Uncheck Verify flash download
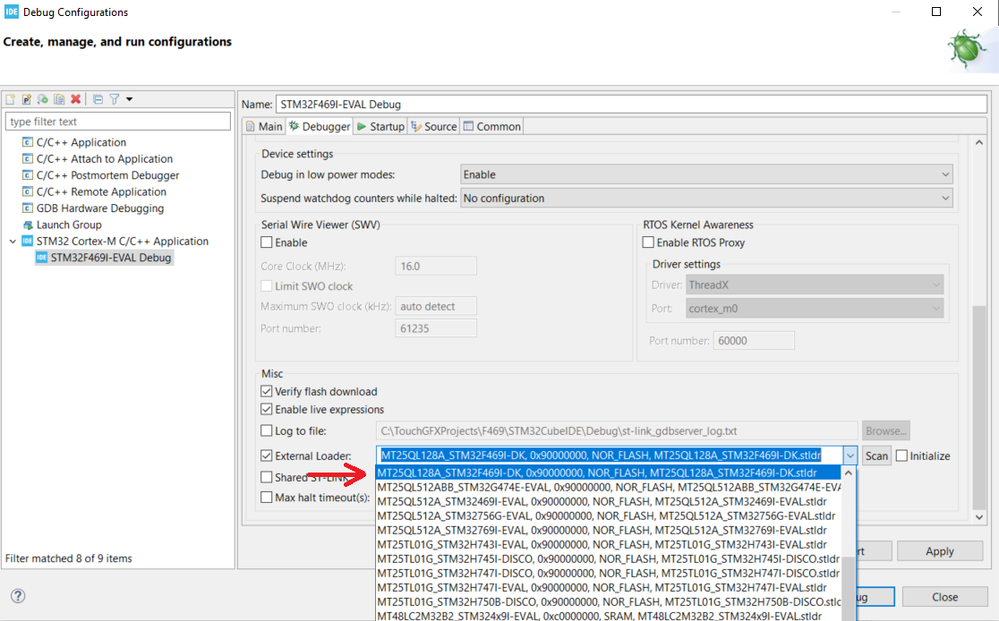The height and width of the screenshot is (621, 999). pos(266,392)
